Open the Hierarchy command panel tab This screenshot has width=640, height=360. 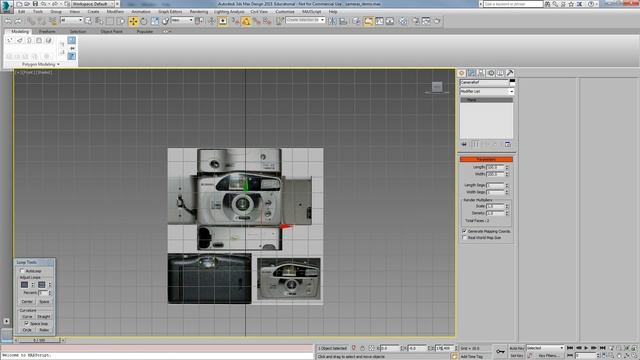481,73
